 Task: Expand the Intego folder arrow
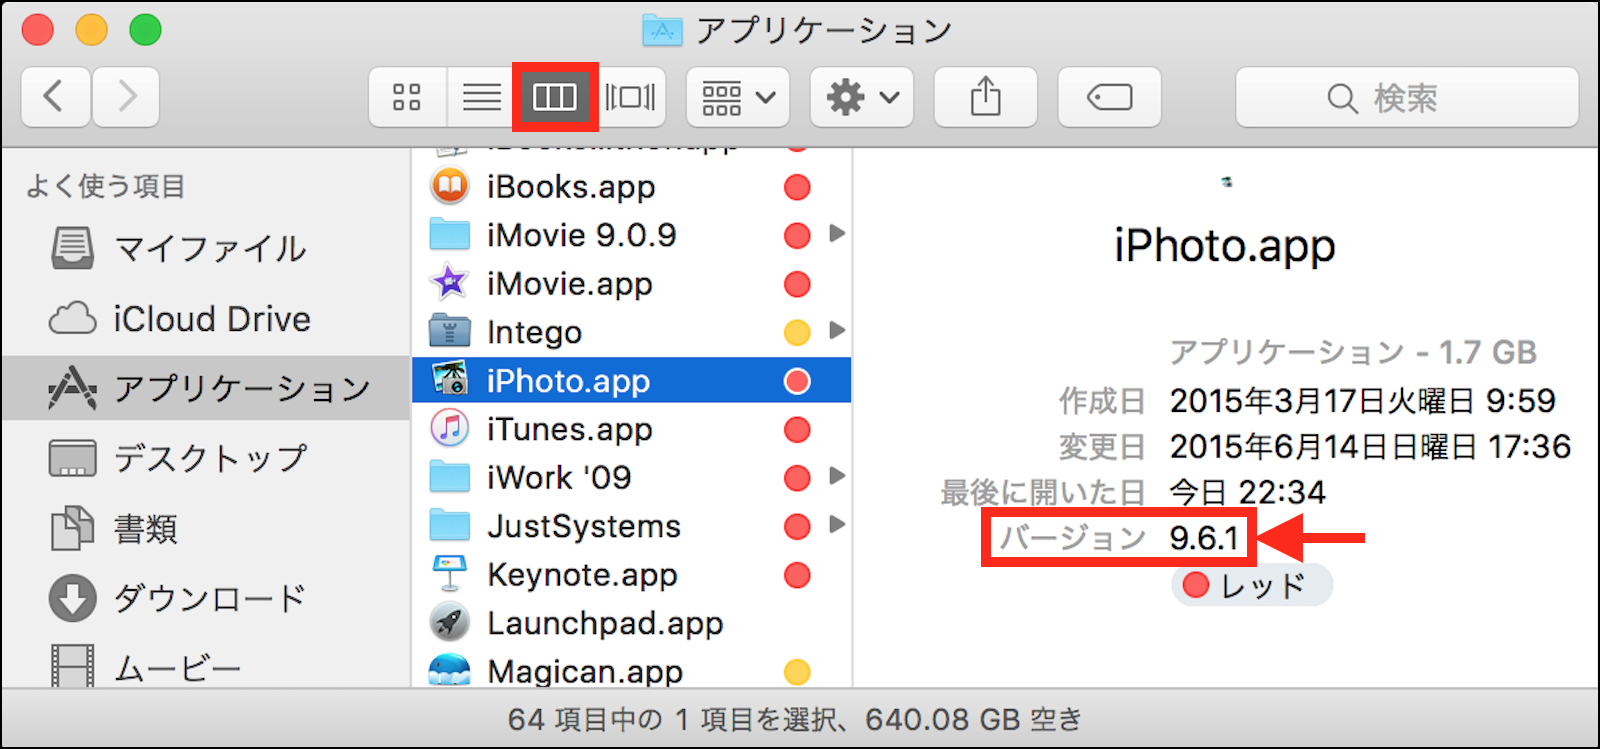coord(837,331)
